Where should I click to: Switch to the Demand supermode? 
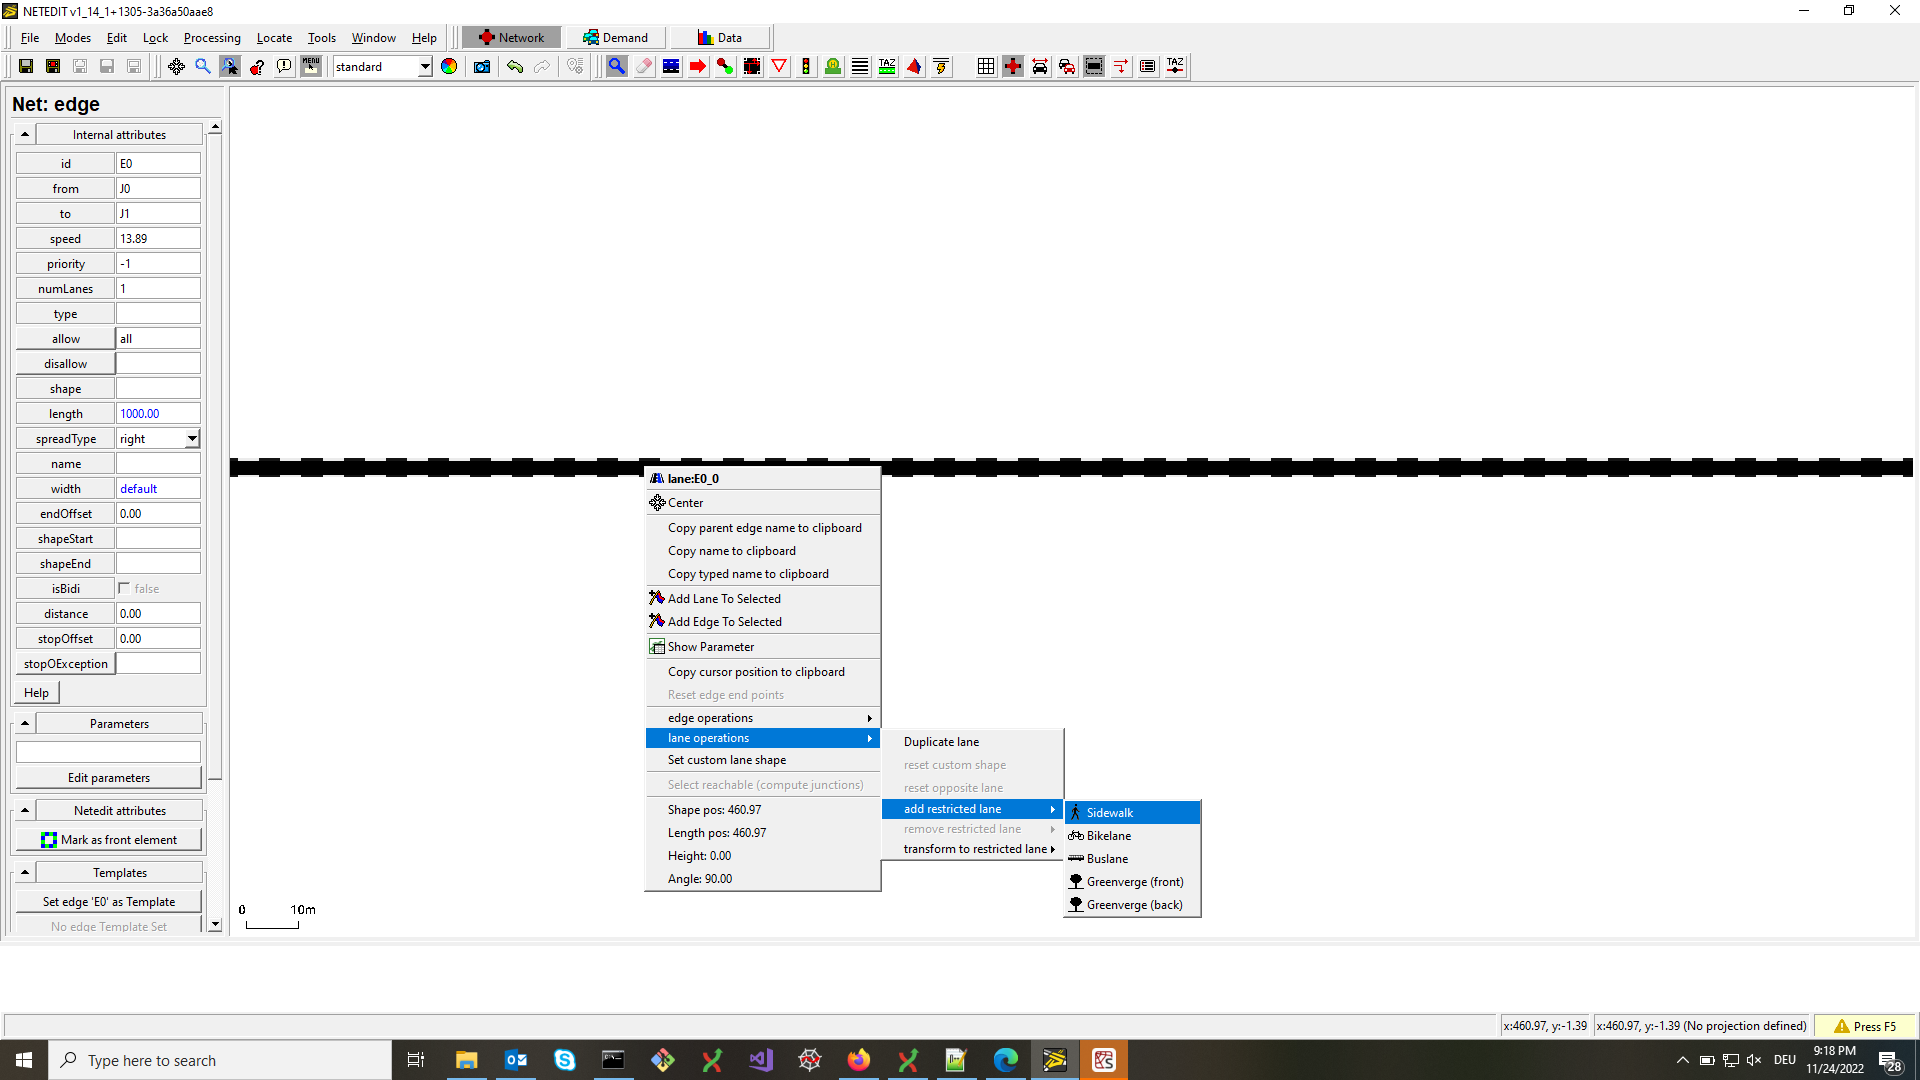tap(615, 37)
